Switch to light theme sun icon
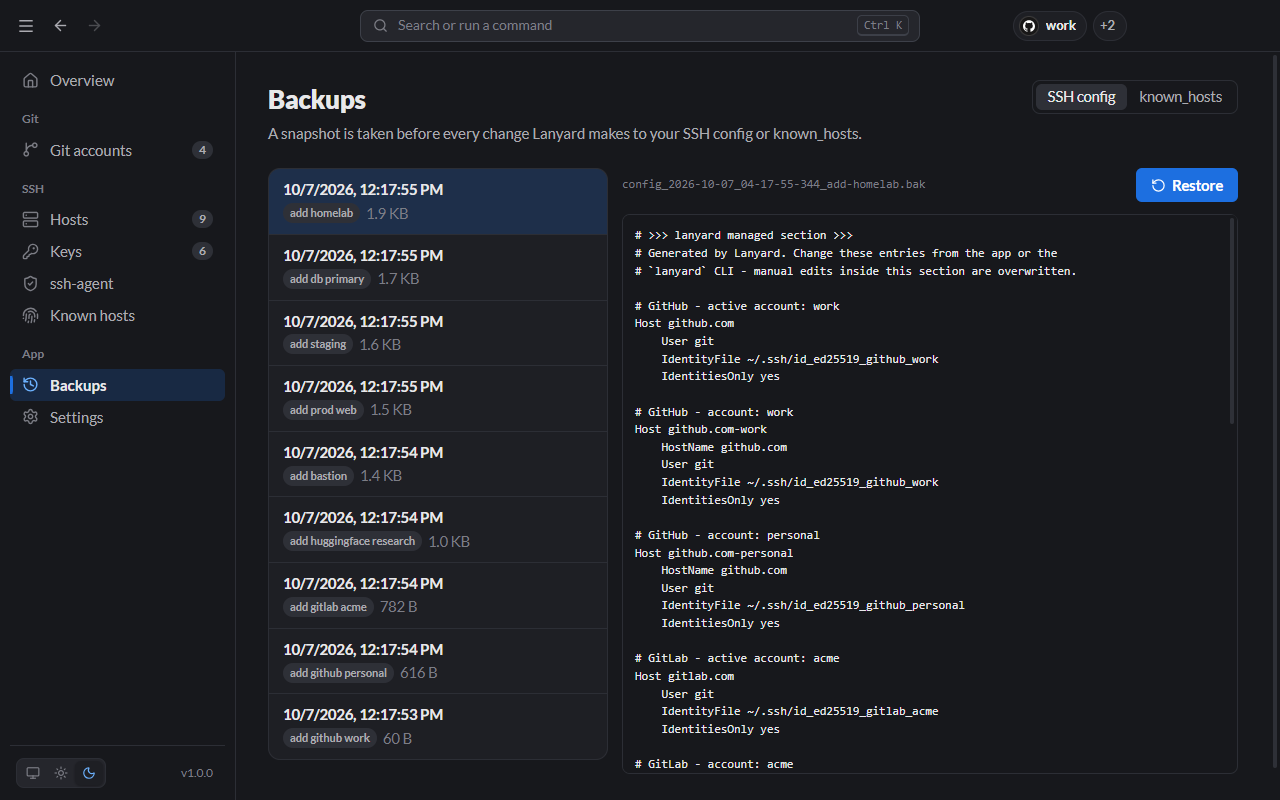Screen dimensions: 1280x800 click(x=61, y=773)
